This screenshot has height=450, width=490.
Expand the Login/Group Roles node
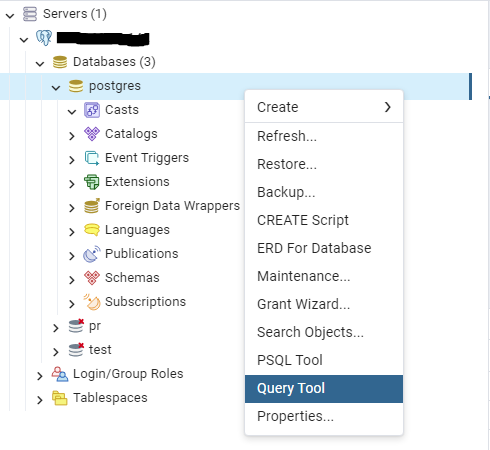(40, 376)
